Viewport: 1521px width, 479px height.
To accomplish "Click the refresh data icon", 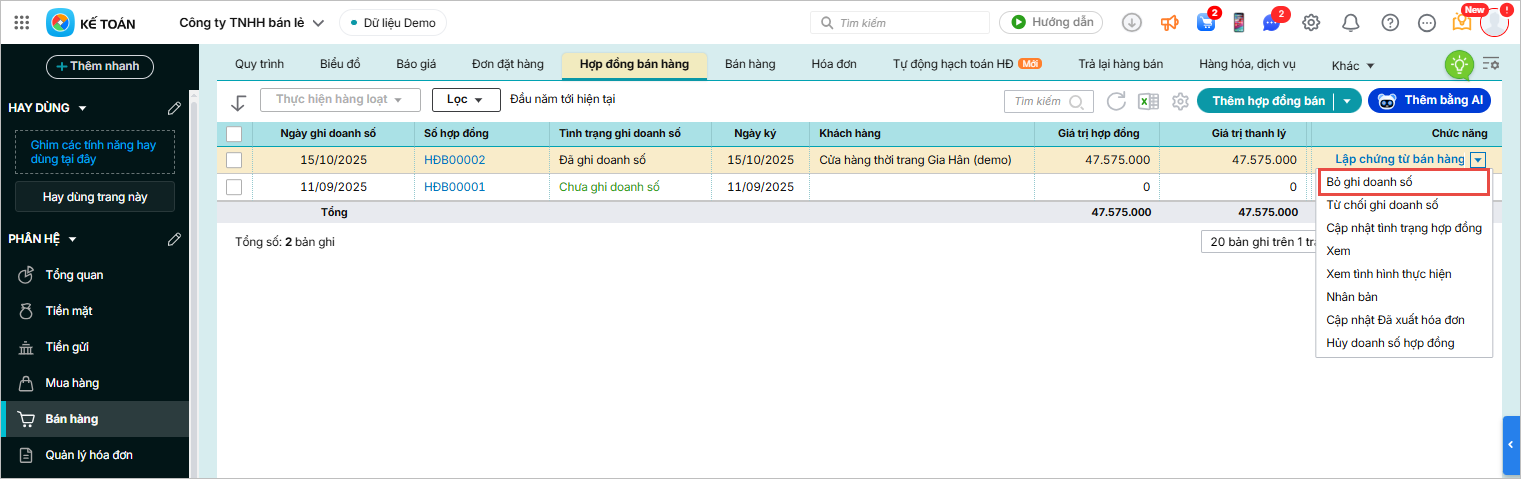I will point(1116,101).
